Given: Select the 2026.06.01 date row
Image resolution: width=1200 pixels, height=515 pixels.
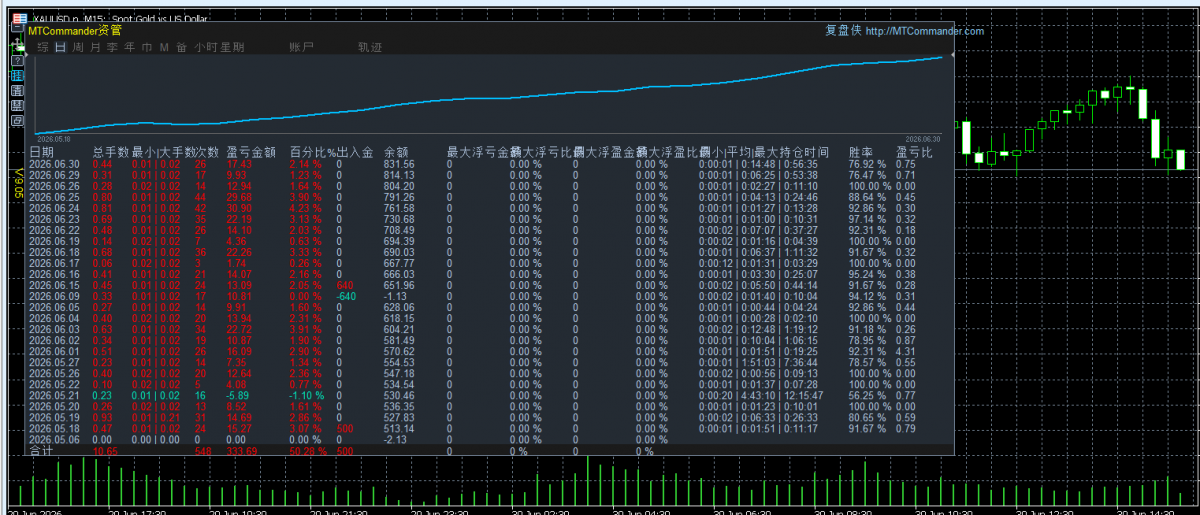Looking at the screenshot, I should click(x=54, y=351).
